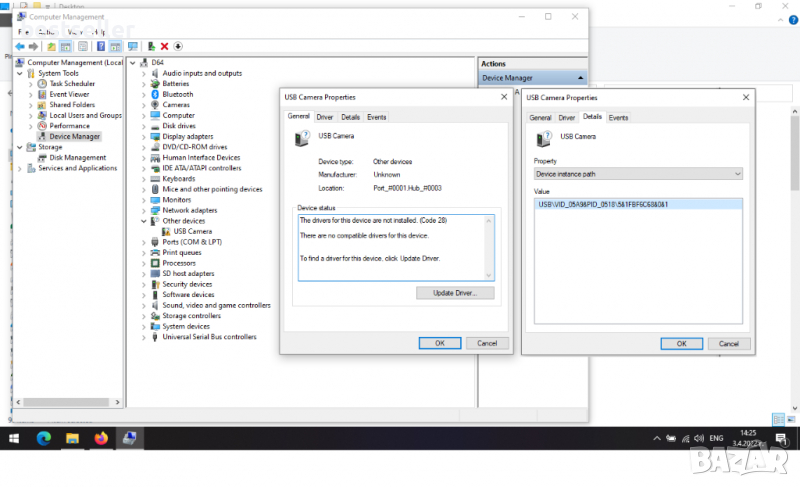
Task: Click the down-arrow toolbar icon after the red X
Action: click(x=178, y=46)
